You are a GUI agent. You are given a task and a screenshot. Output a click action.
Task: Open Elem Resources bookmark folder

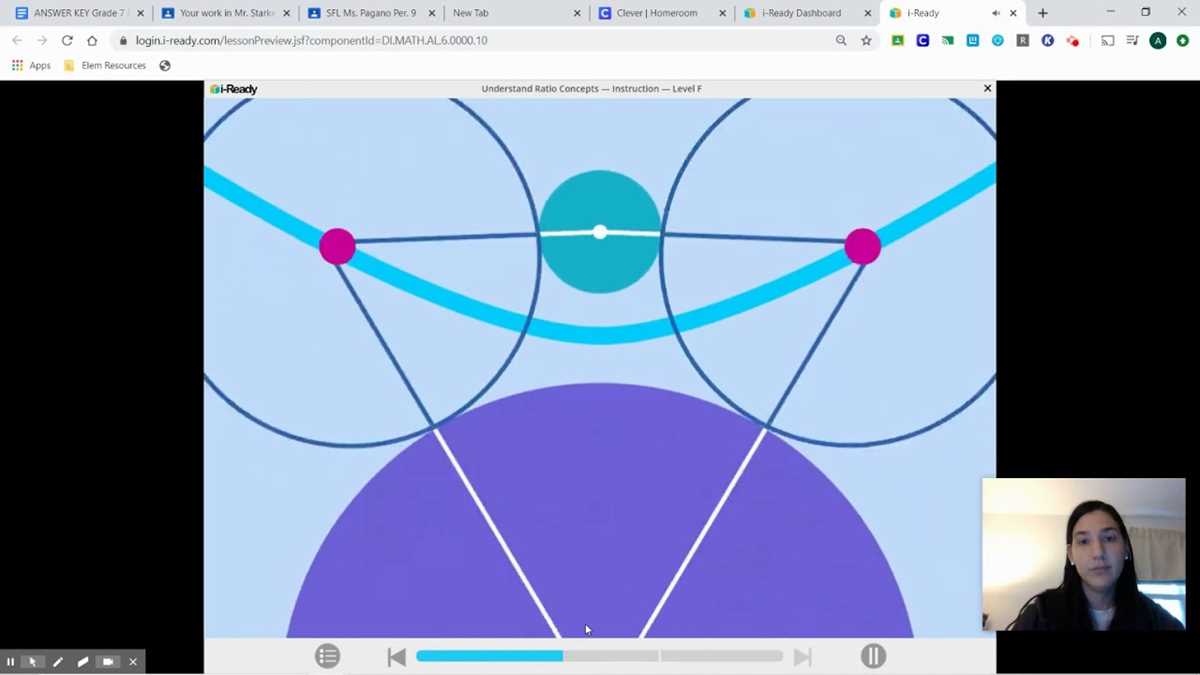(105, 65)
